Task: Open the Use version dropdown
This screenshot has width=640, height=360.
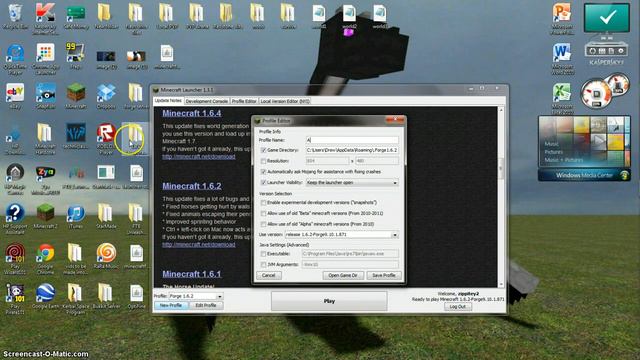Action: pyautogui.click(x=341, y=235)
